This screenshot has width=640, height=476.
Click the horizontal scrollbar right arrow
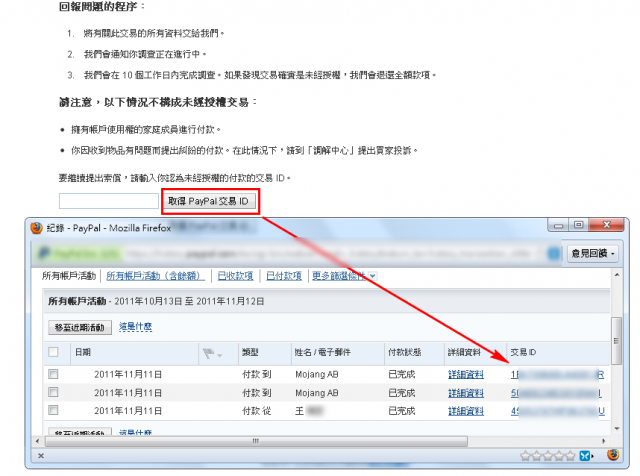(604, 441)
